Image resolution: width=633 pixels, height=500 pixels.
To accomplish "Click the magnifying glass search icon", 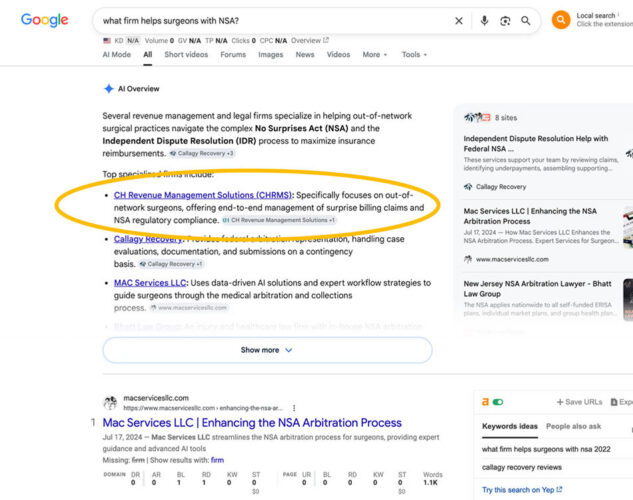I will [x=525, y=21].
